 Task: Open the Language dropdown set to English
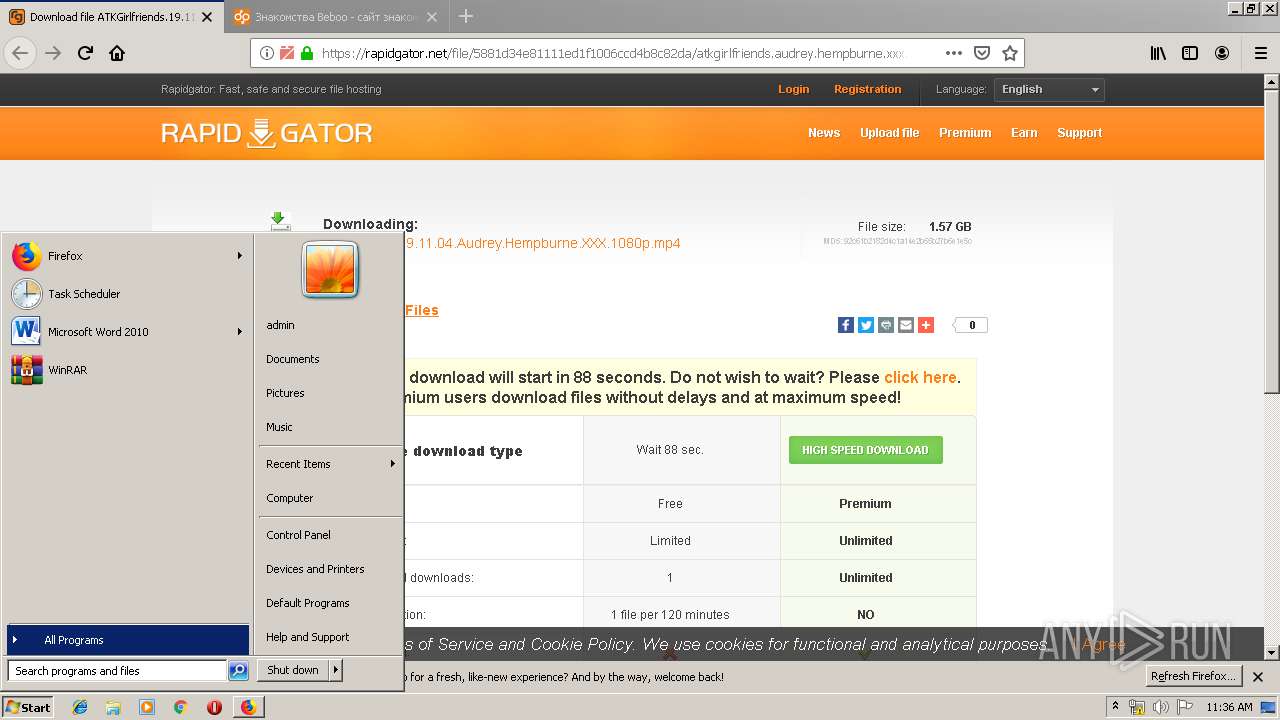click(1050, 89)
